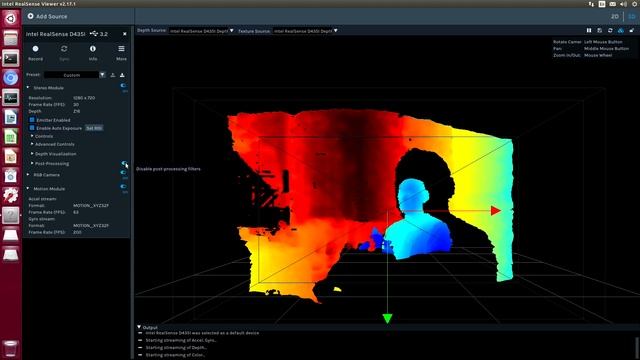Open LibreOffice Calc from the launcher
Viewport: 640px width, 360px height.
click(11, 137)
